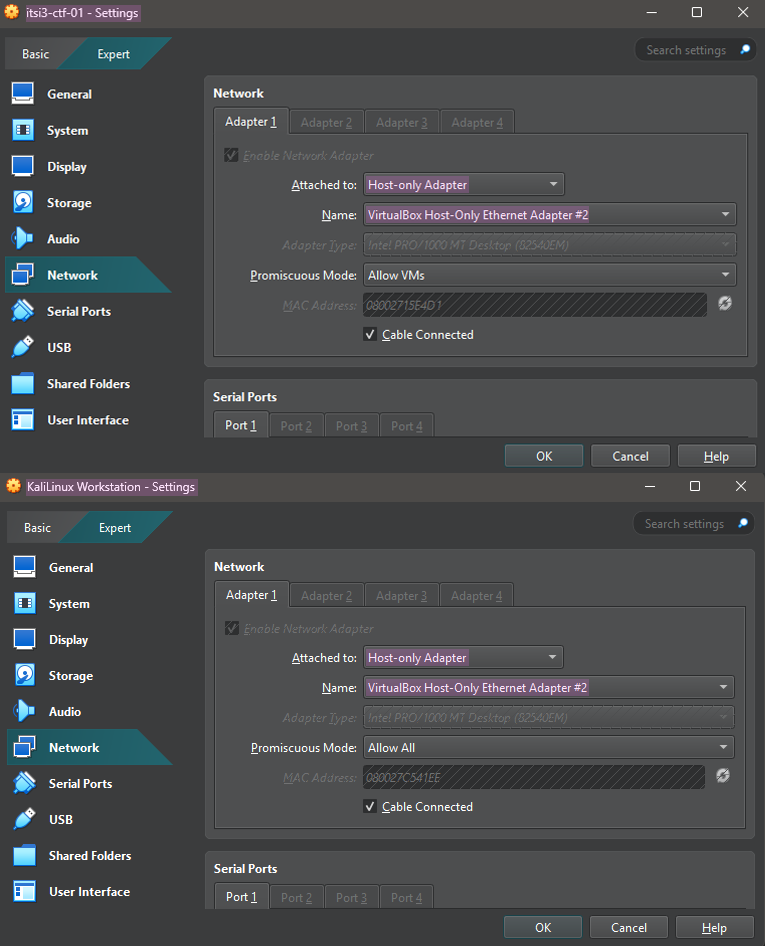Open Shared Folders icon in itsi3-ctf-01 Settings

click(23, 383)
